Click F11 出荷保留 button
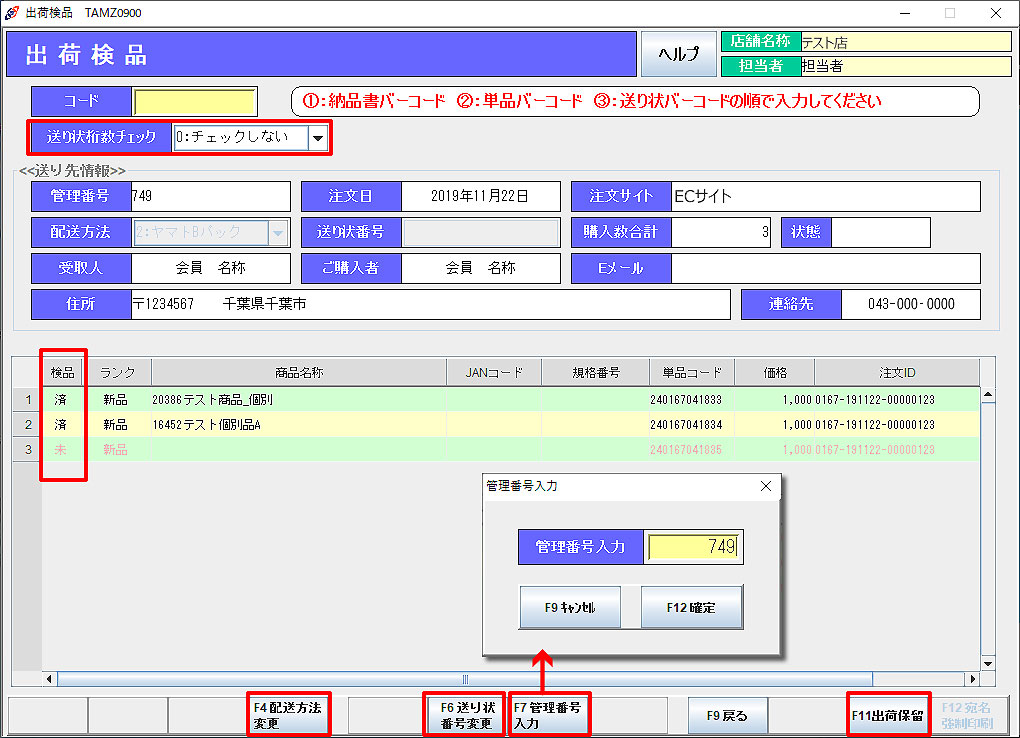This screenshot has width=1020, height=738. (x=888, y=716)
